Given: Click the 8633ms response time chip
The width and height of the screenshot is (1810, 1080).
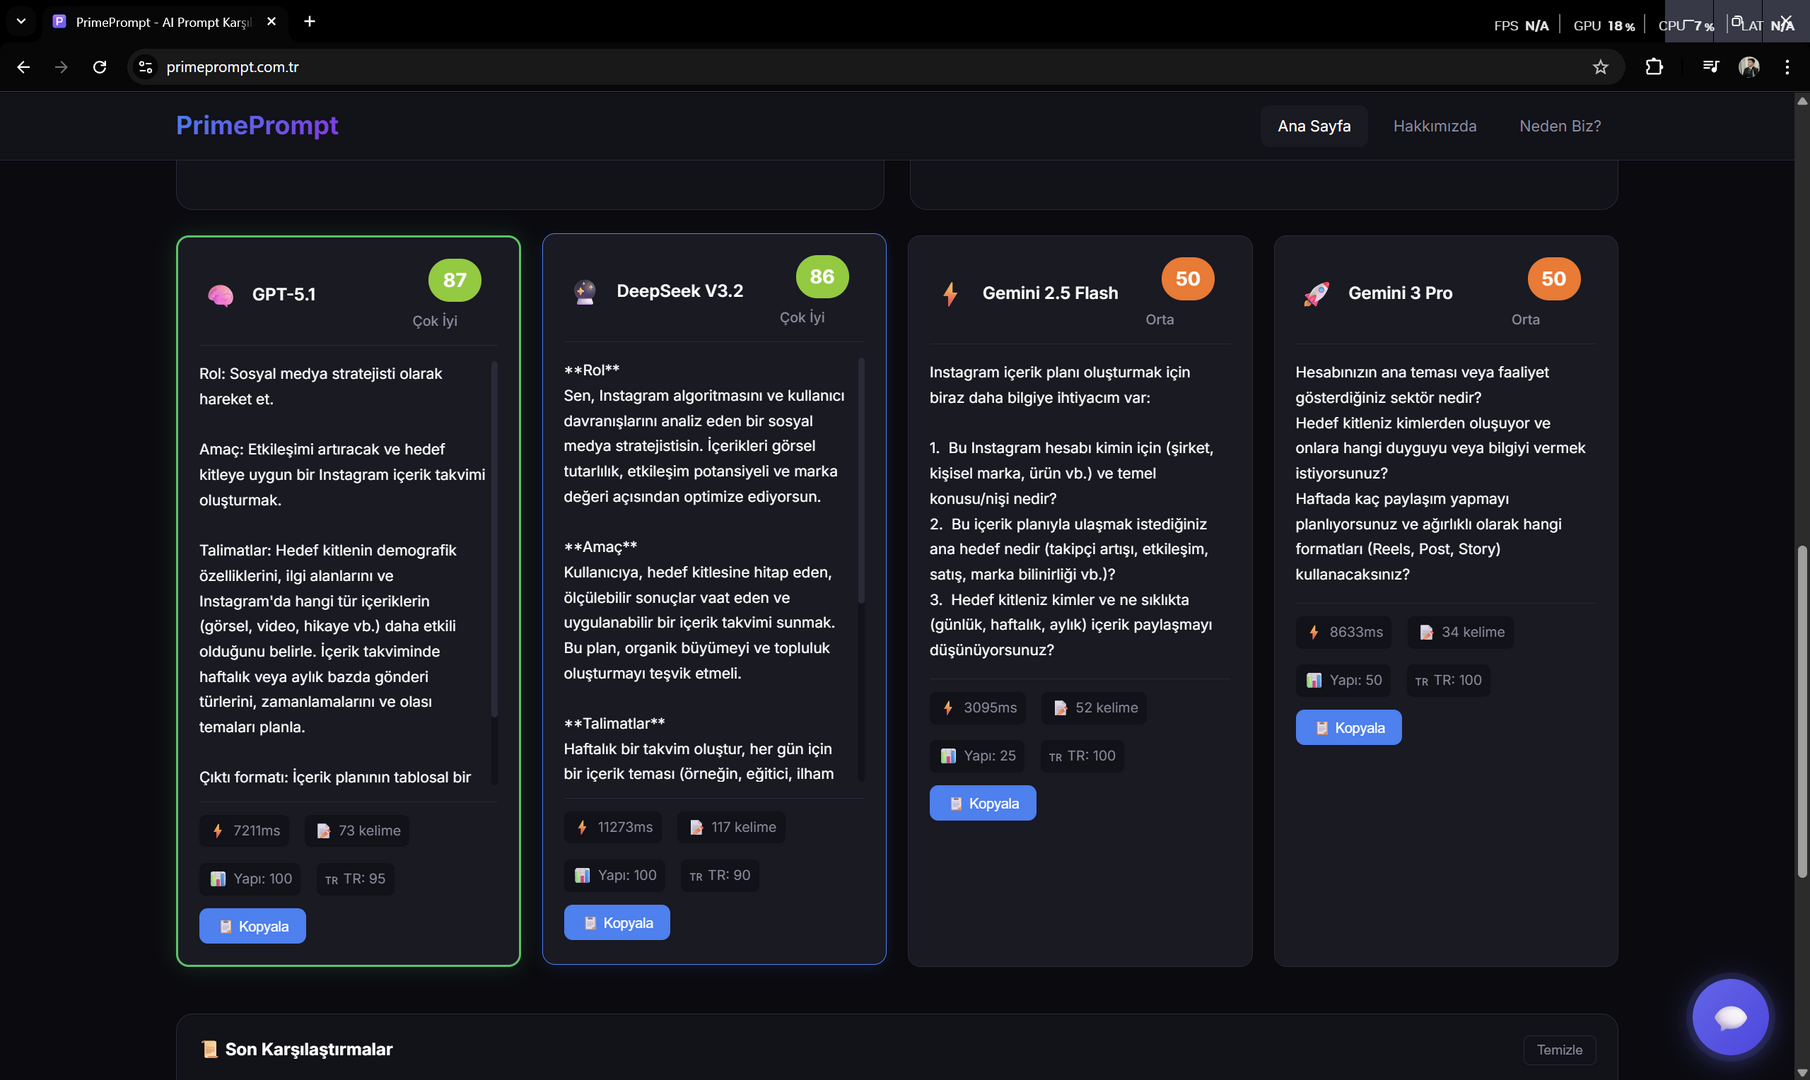Looking at the screenshot, I should [1344, 632].
